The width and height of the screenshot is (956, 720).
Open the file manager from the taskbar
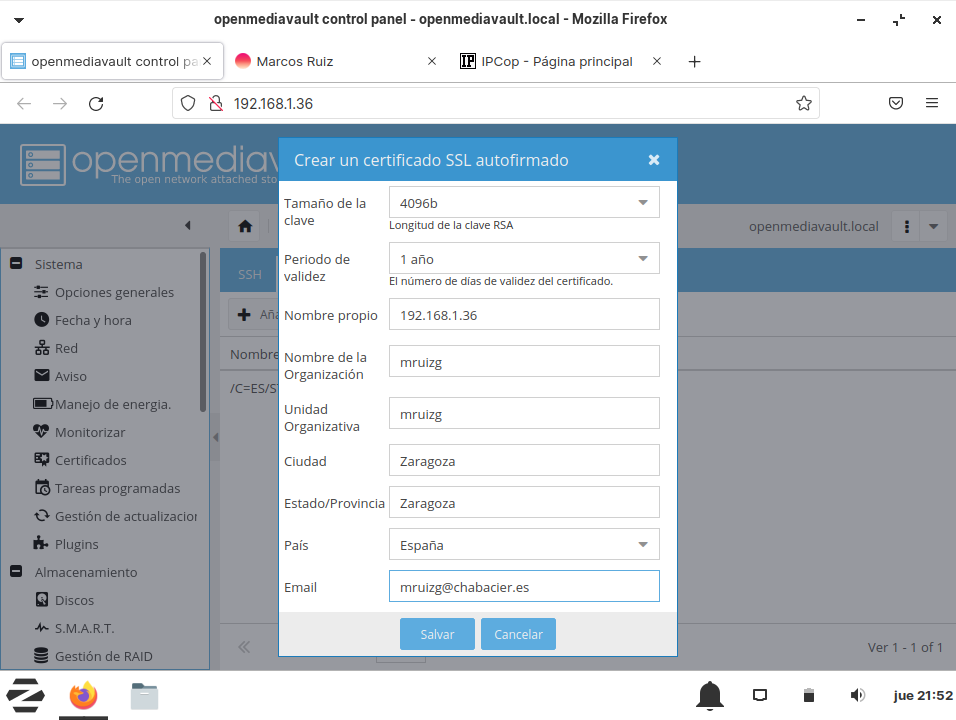[x=145, y=695]
